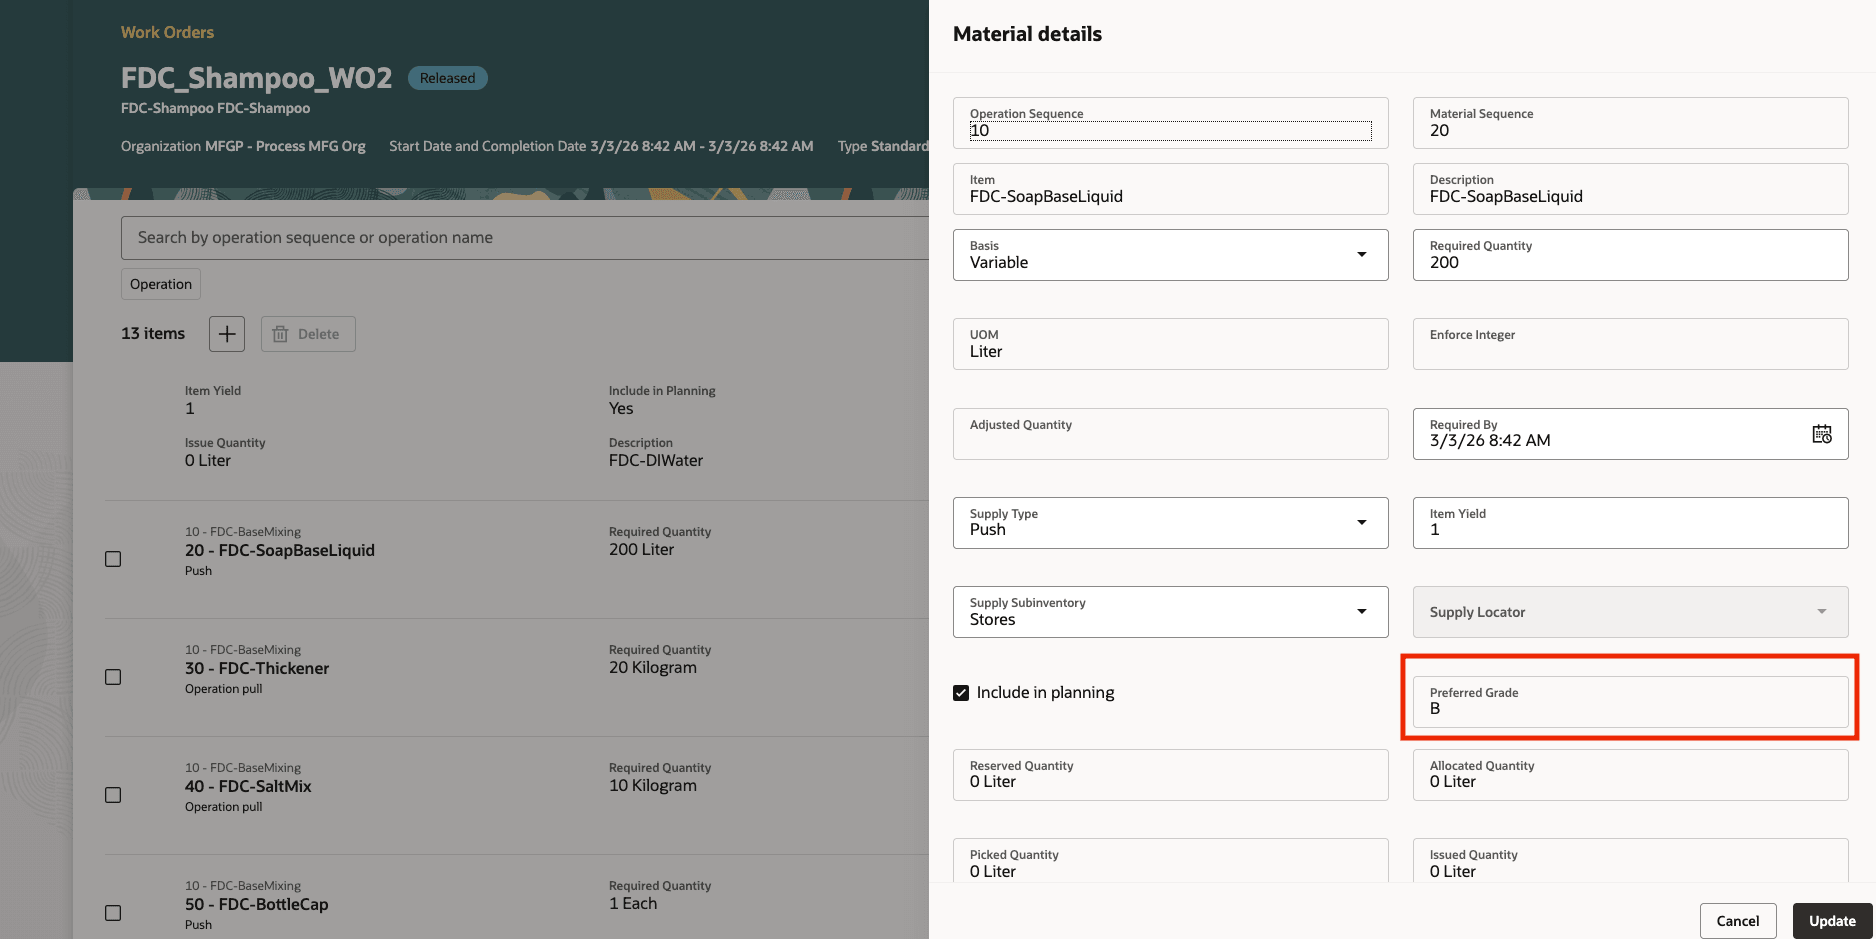Open the Supply Type dropdown showing Push
The image size is (1876, 939).
pyautogui.click(x=1170, y=523)
